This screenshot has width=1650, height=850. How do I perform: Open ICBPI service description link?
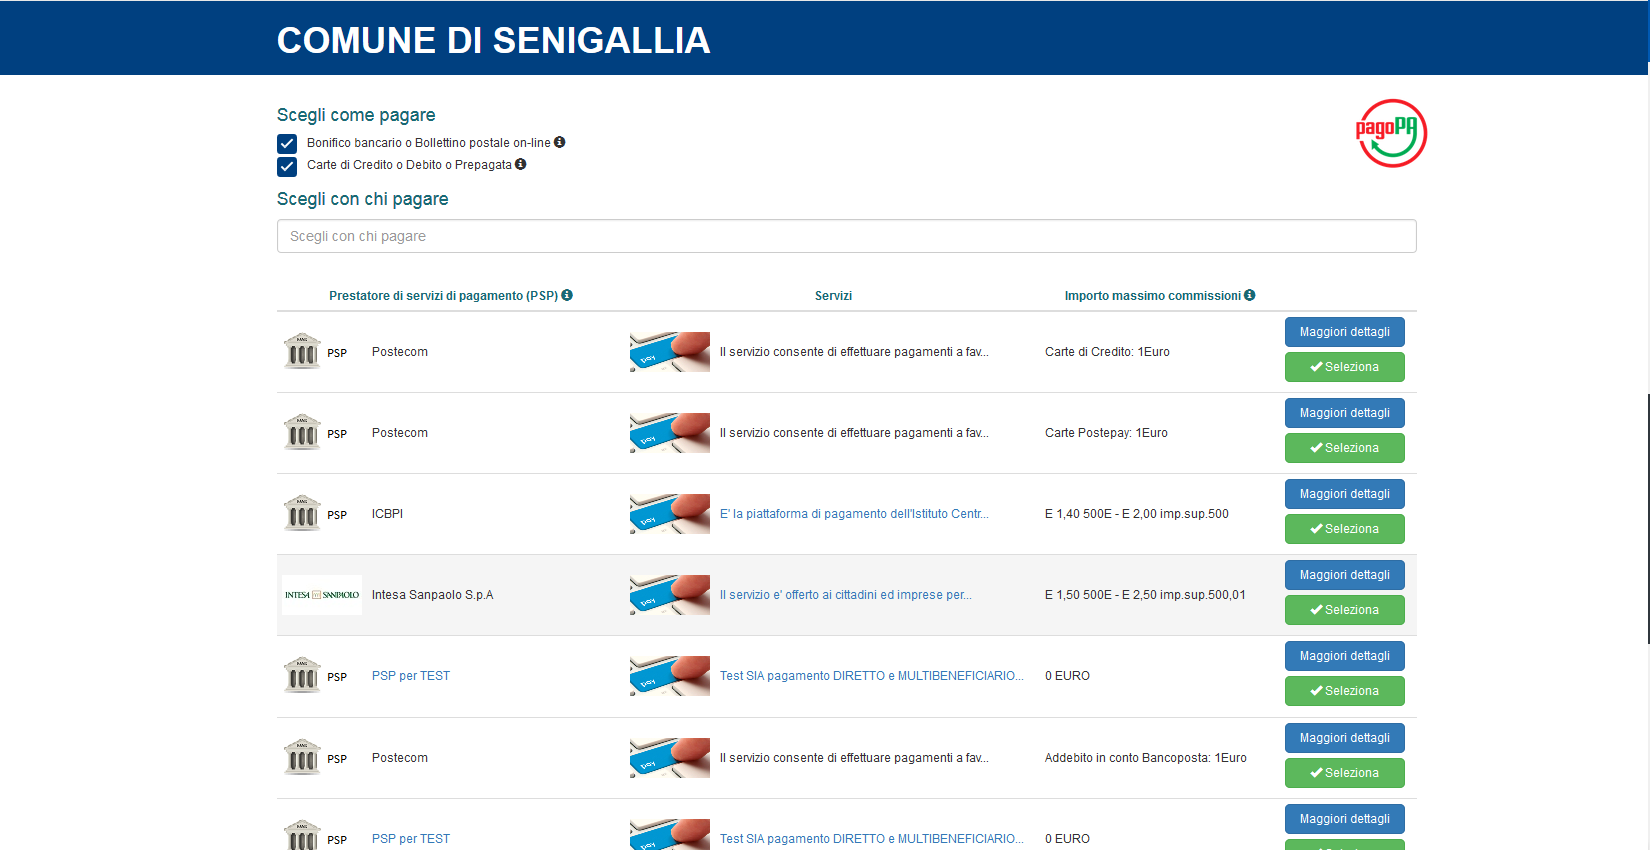[853, 514]
